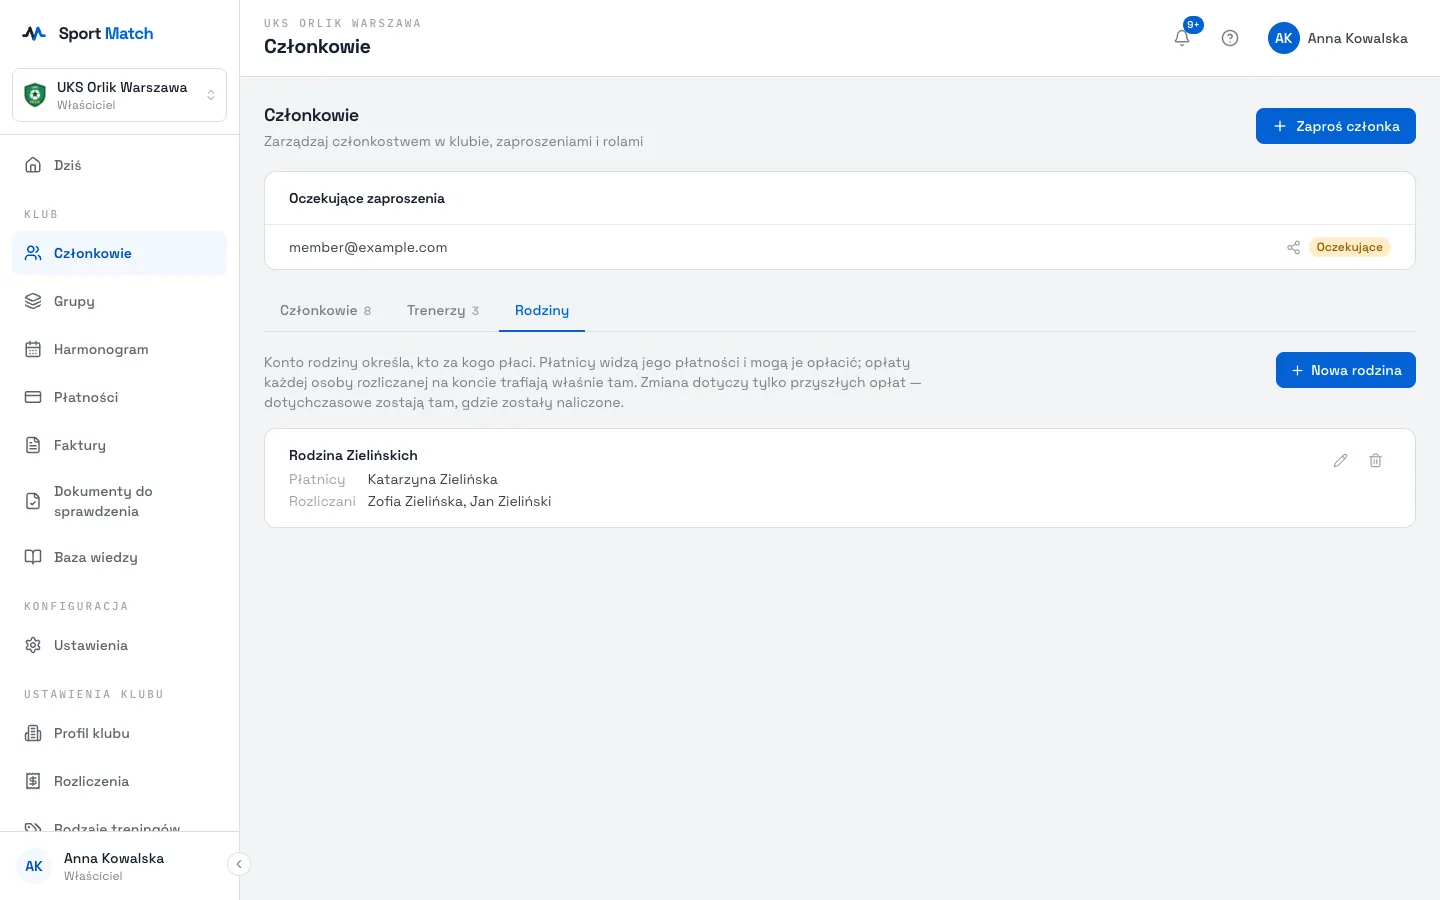1440x900 pixels.
Task: Open Dokumenty do sprawdzenia
Action: pyautogui.click(x=119, y=501)
